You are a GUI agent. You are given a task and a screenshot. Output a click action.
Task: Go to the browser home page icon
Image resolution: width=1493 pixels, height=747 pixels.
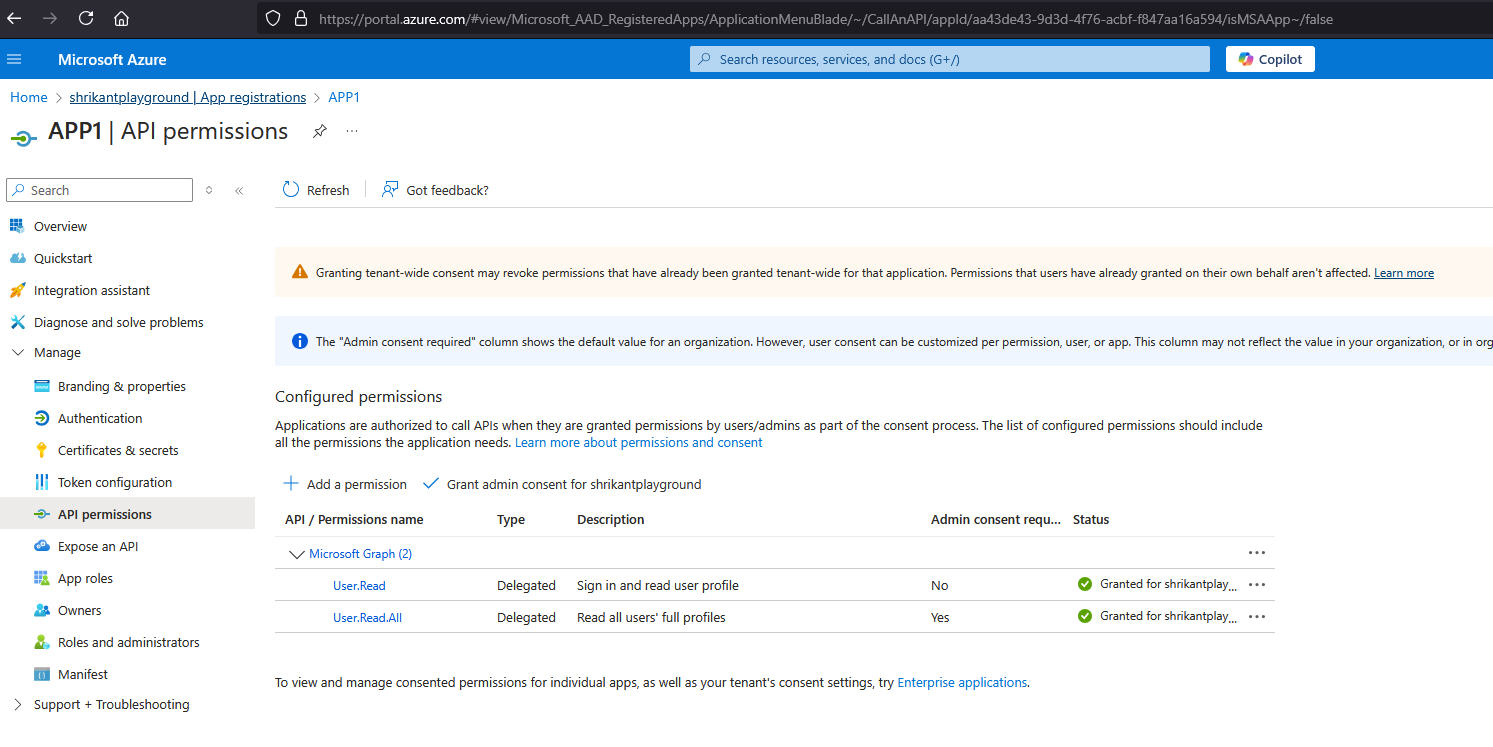pyautogui.click(x=121, y=18)
